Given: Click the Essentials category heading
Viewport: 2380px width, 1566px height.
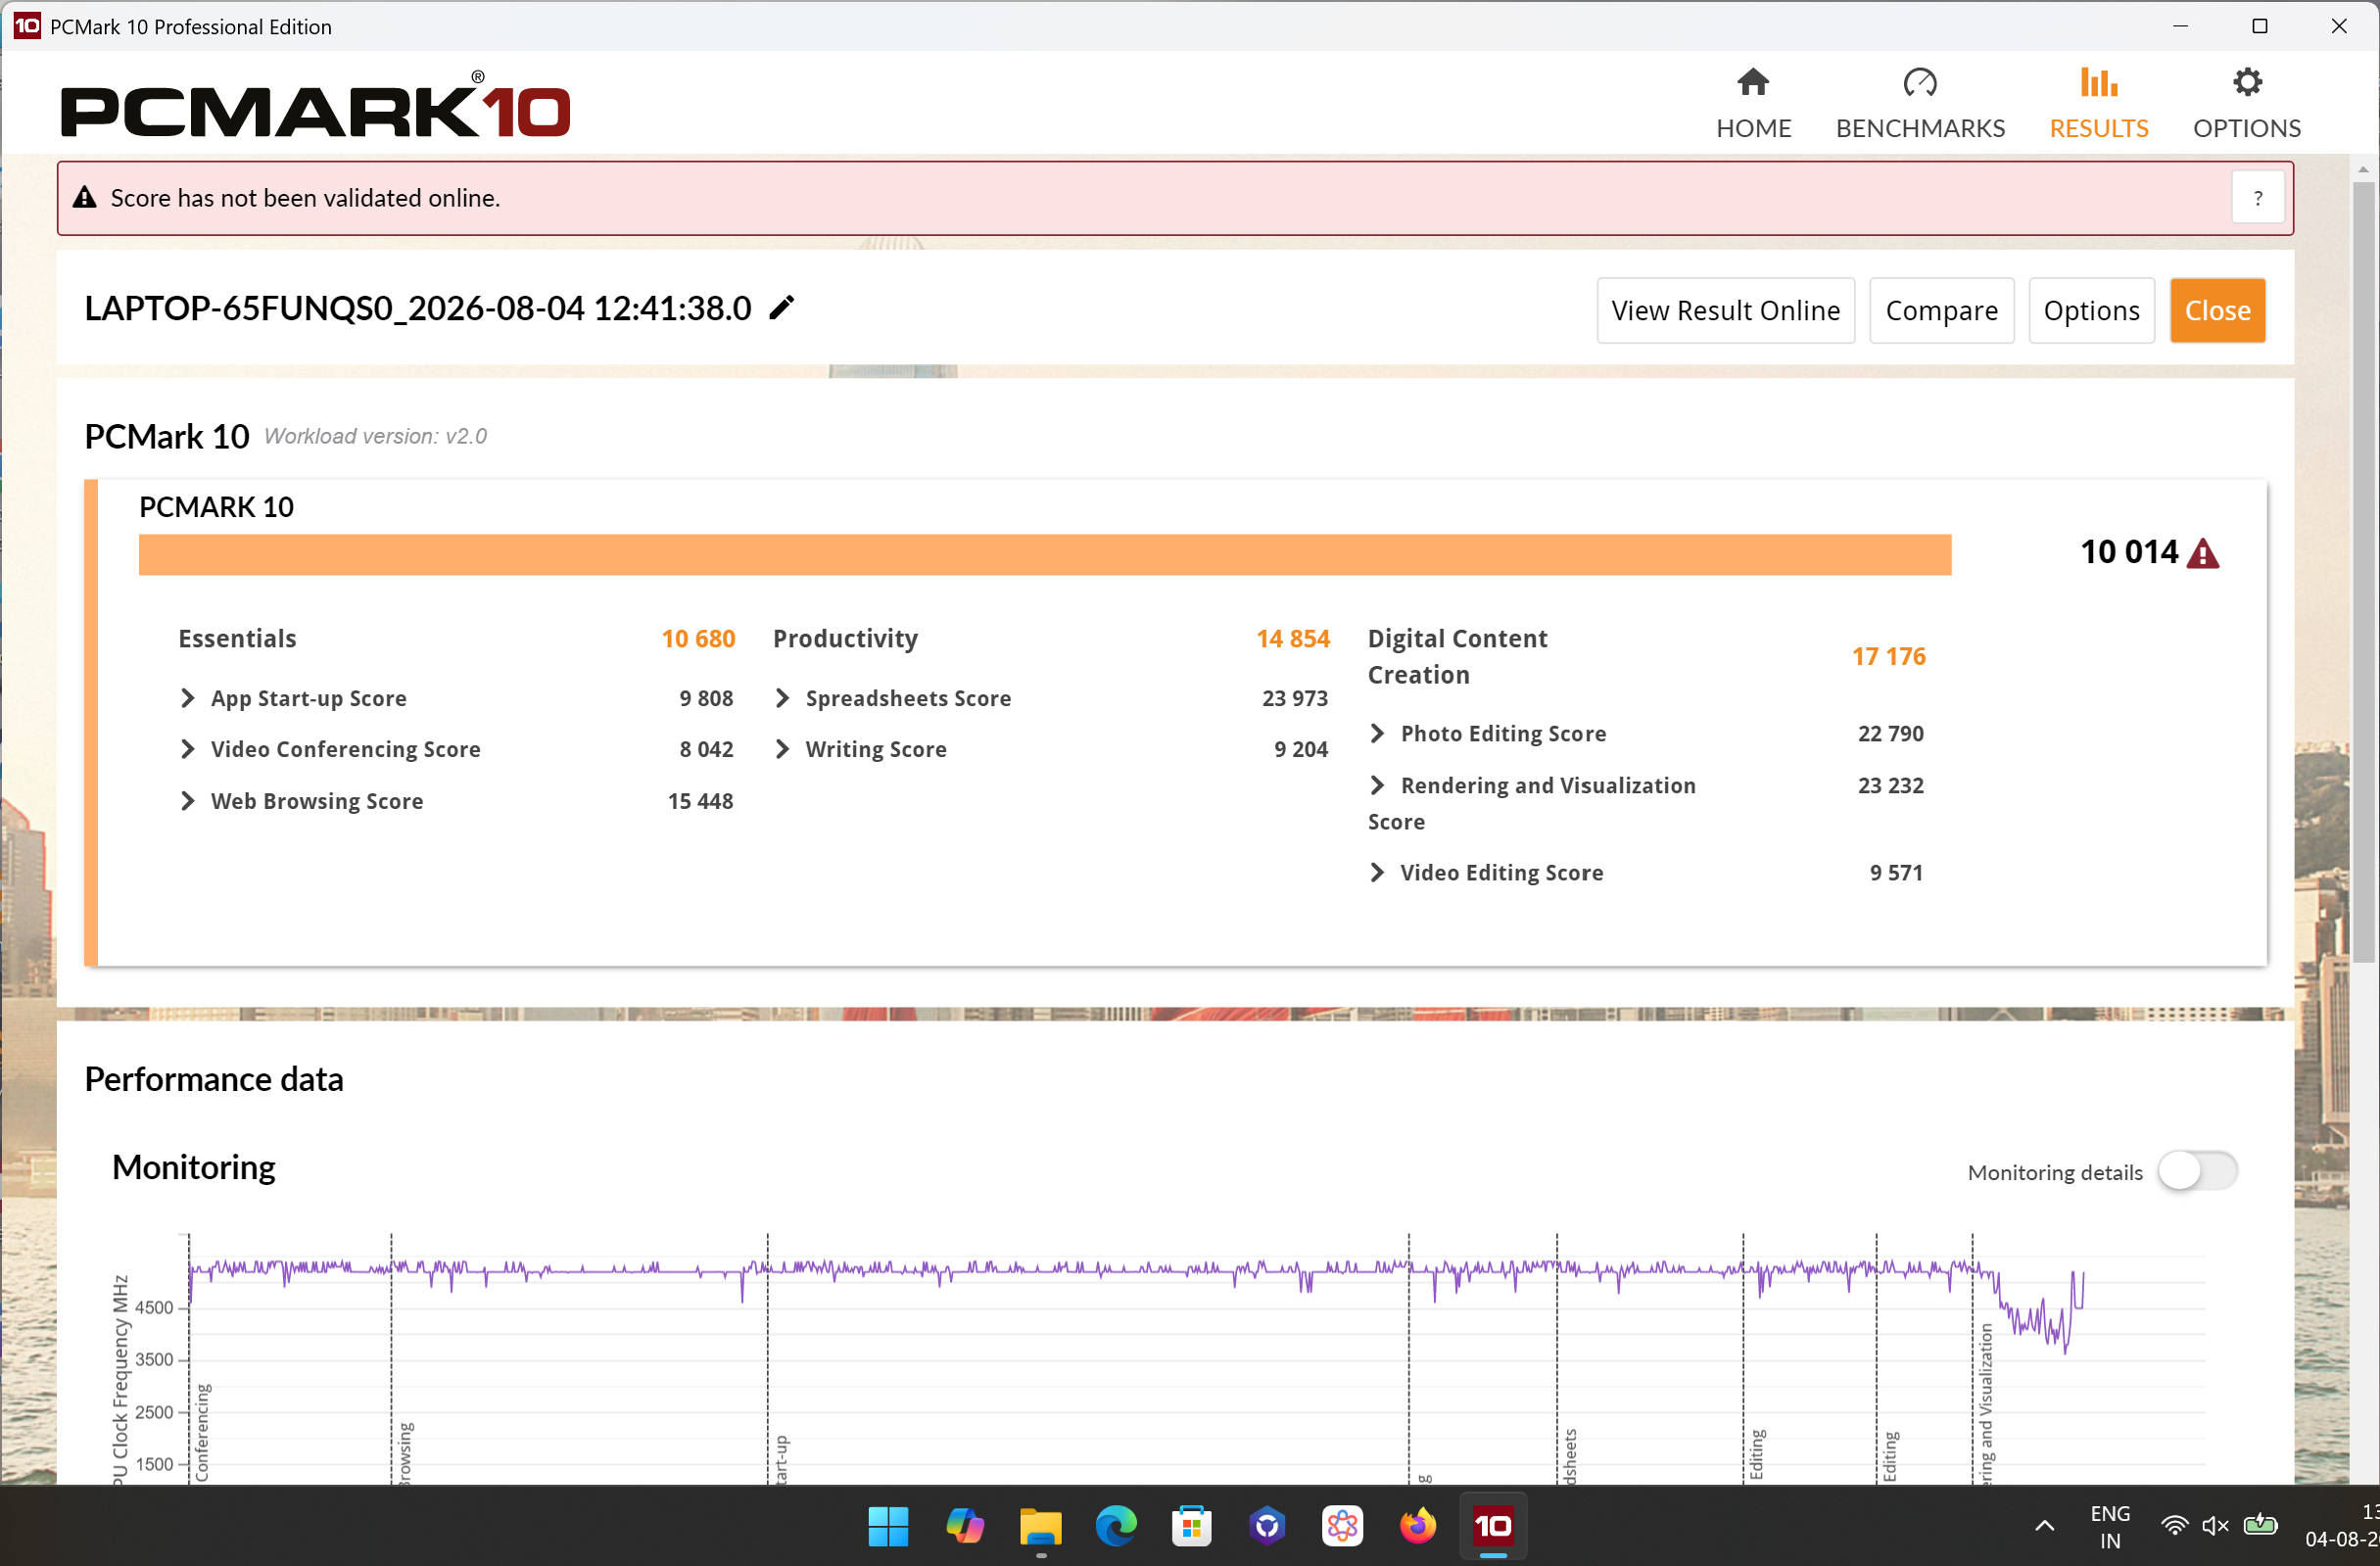Looking at the screenshot, I should [x=237, y=638].
